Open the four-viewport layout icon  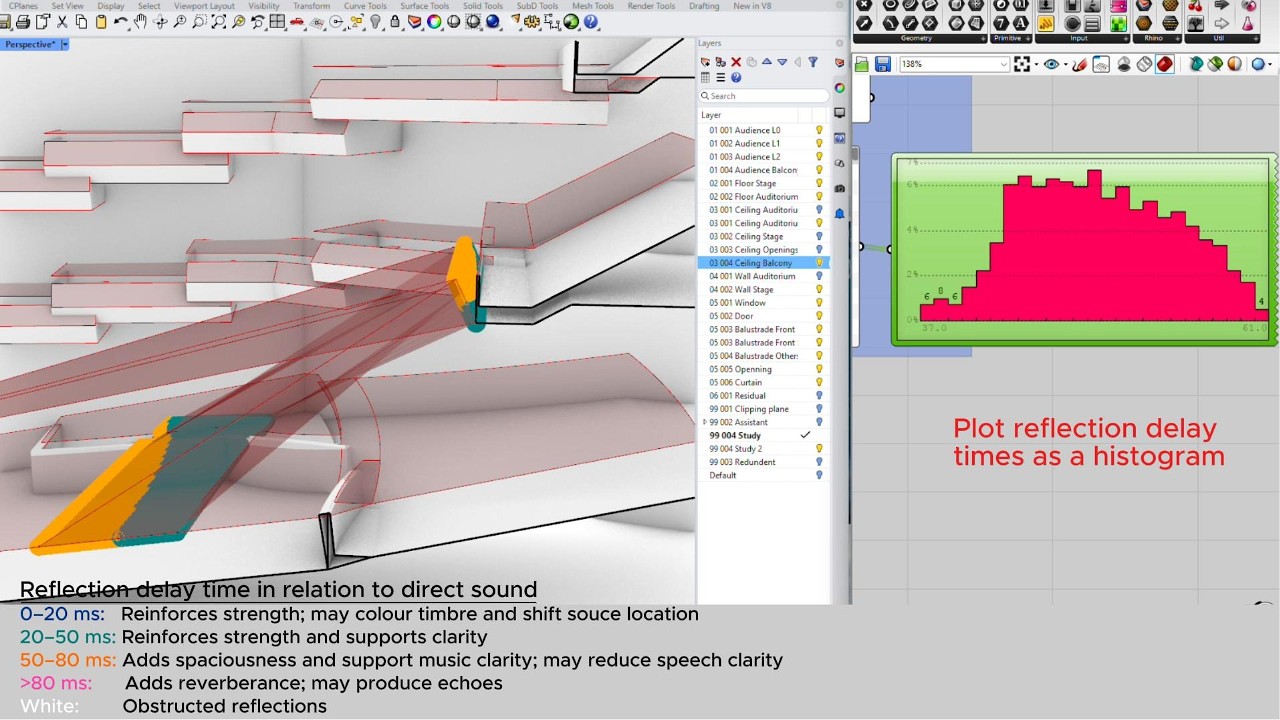point(278,22)
